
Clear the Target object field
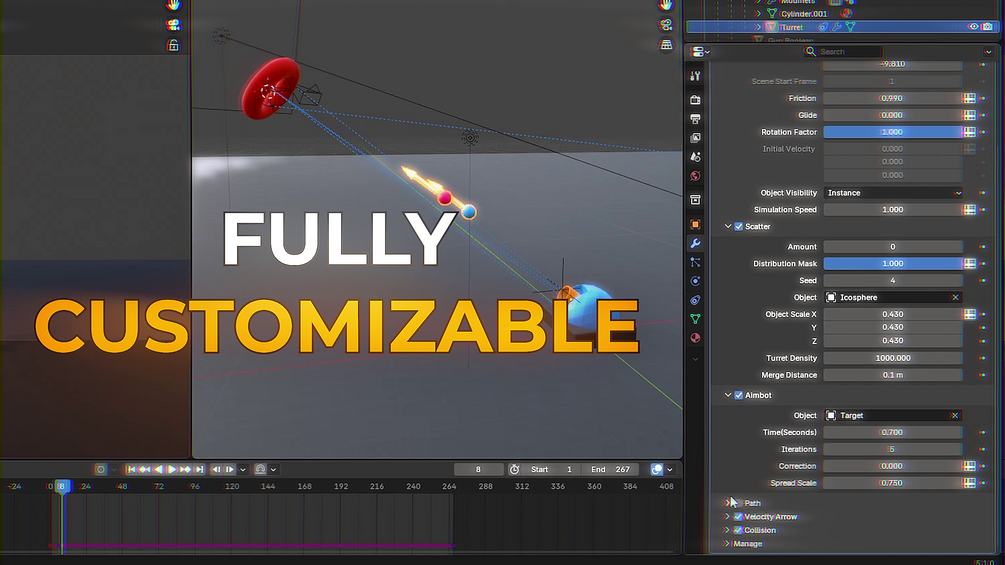coord(954,415)
